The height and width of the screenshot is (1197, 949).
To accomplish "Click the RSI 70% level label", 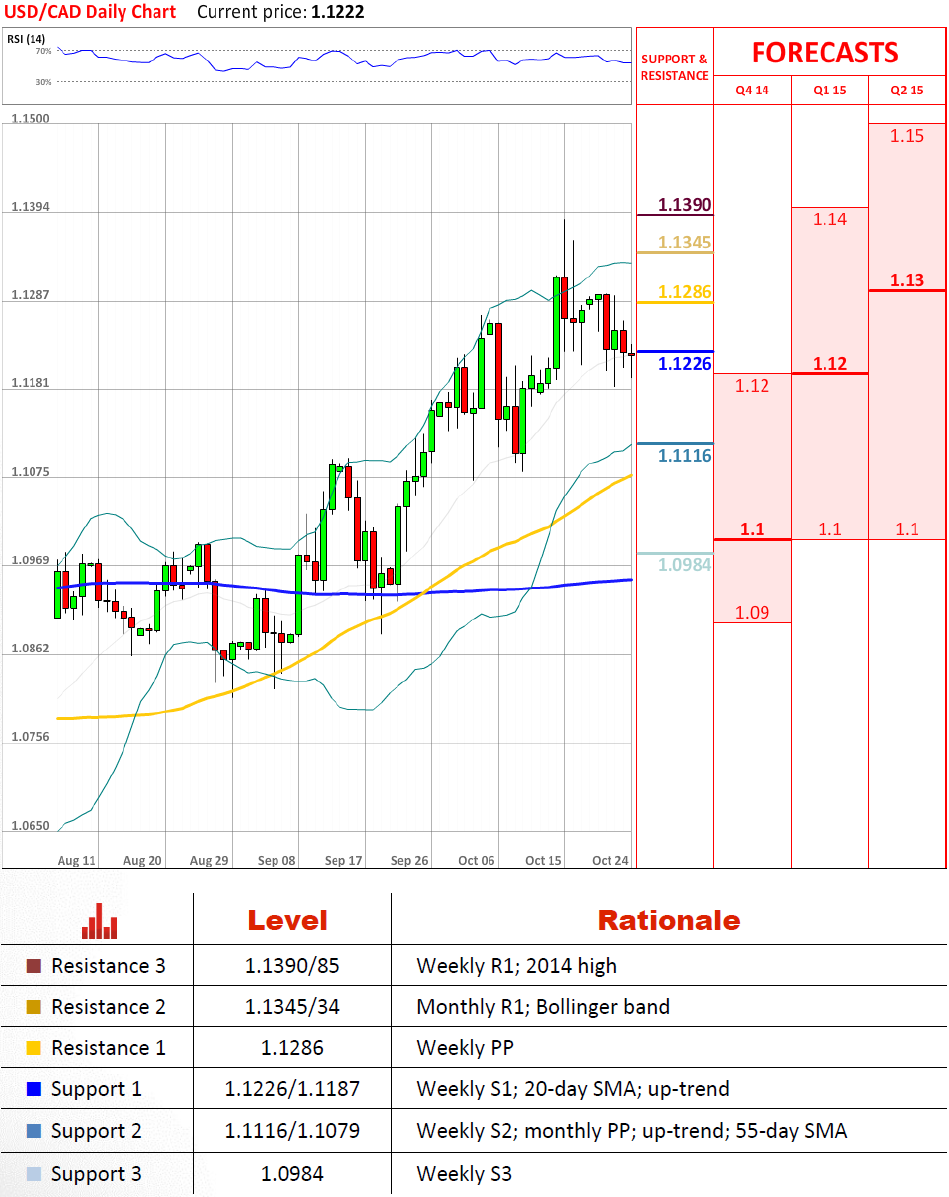I will [x=44, y=51].
